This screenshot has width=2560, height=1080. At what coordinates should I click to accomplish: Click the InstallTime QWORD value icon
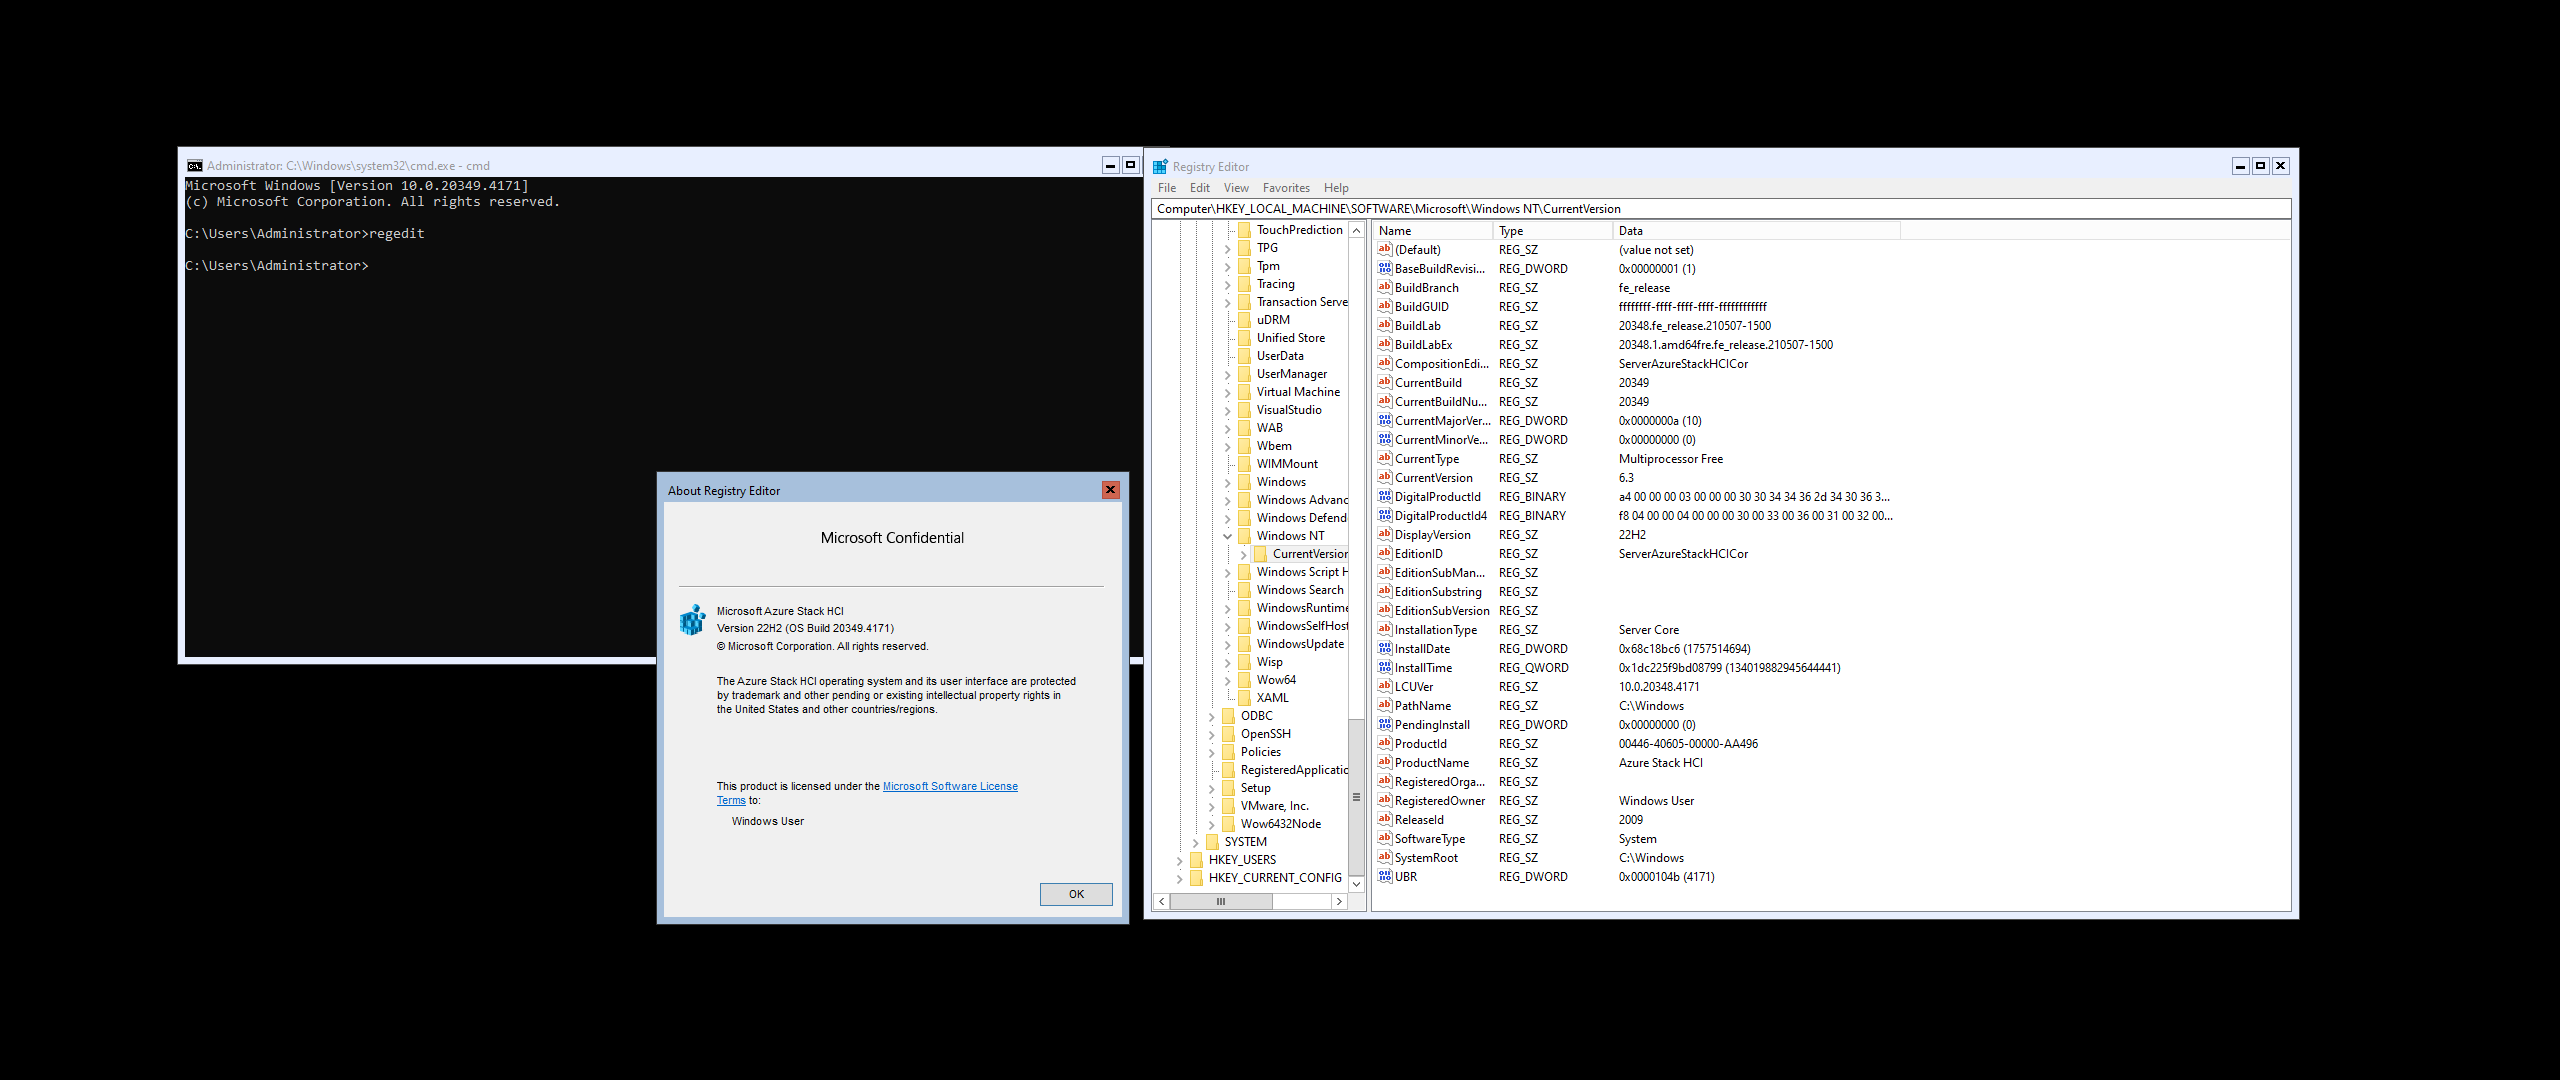(1384, 668)
